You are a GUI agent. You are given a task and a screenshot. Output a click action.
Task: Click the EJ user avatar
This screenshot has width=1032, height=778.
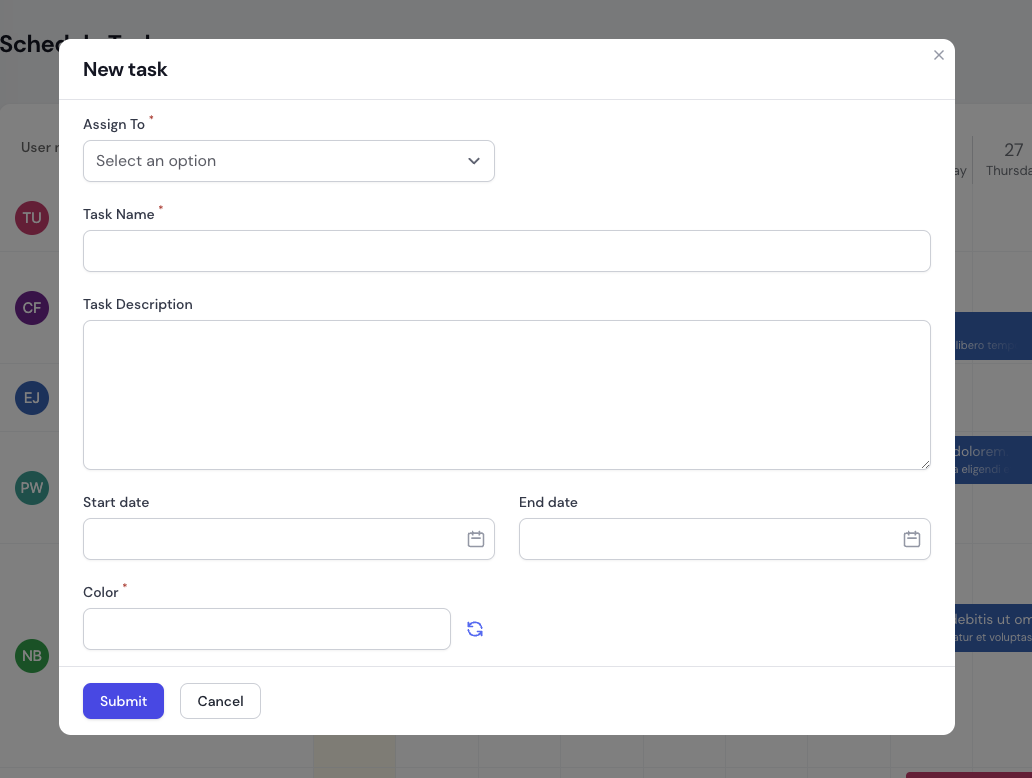click(32, 398)
